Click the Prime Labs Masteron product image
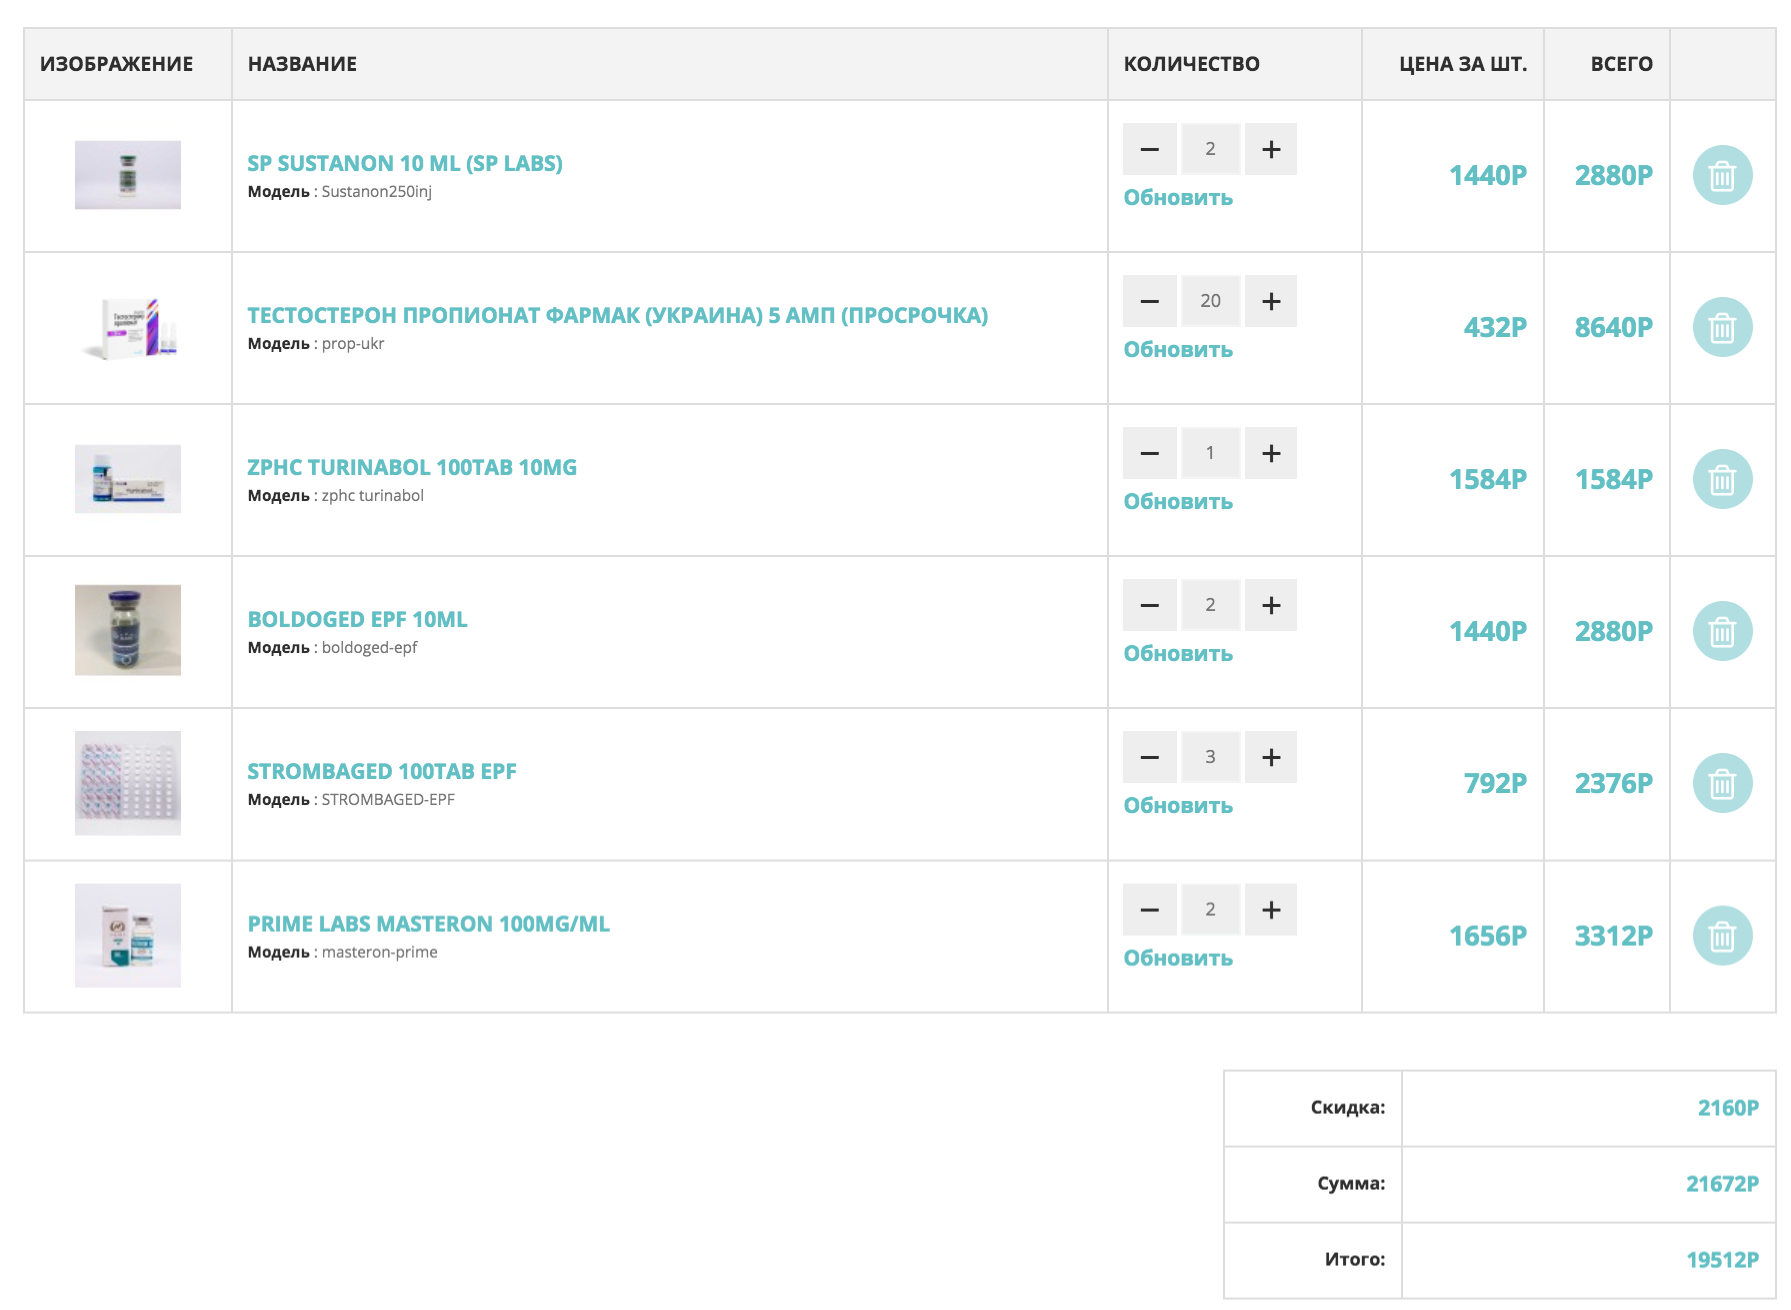 (x=128, y=936)
